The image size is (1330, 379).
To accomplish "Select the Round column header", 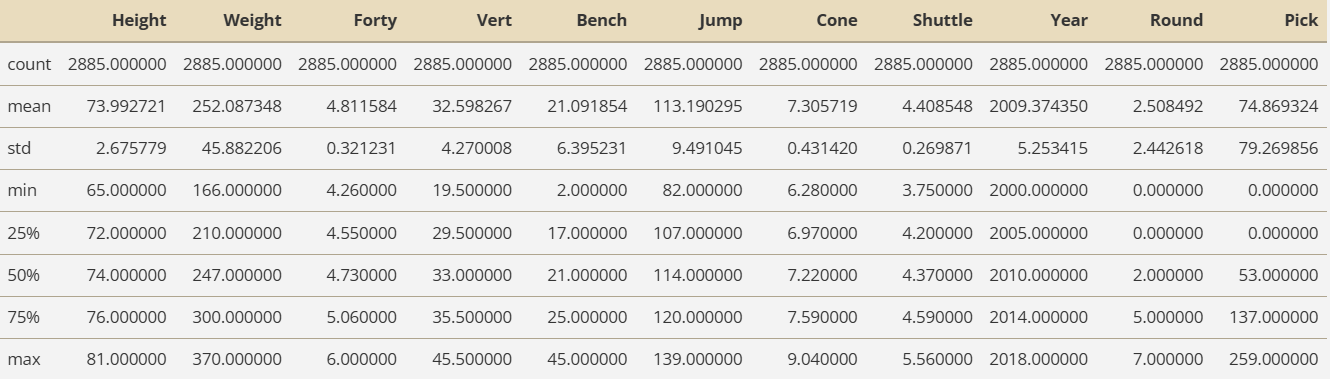I will tap(1176, 20).
